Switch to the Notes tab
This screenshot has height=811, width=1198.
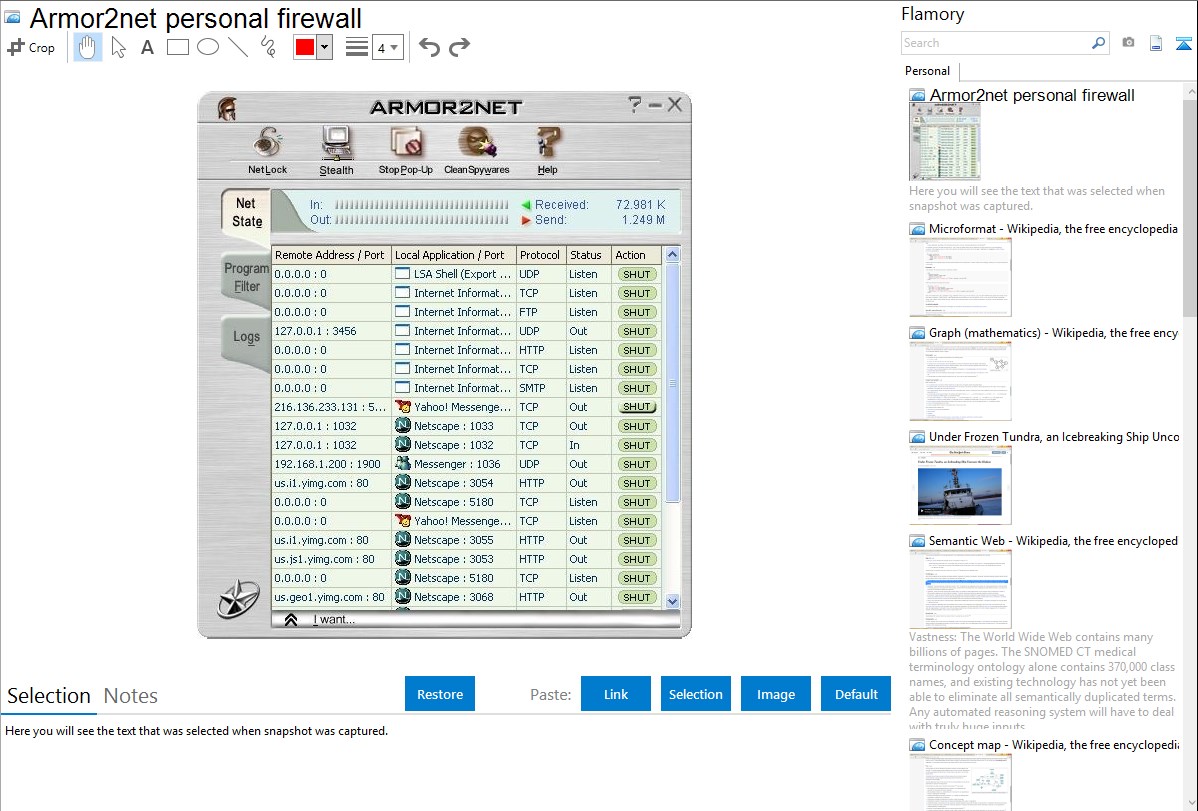[x=131, y=696]
